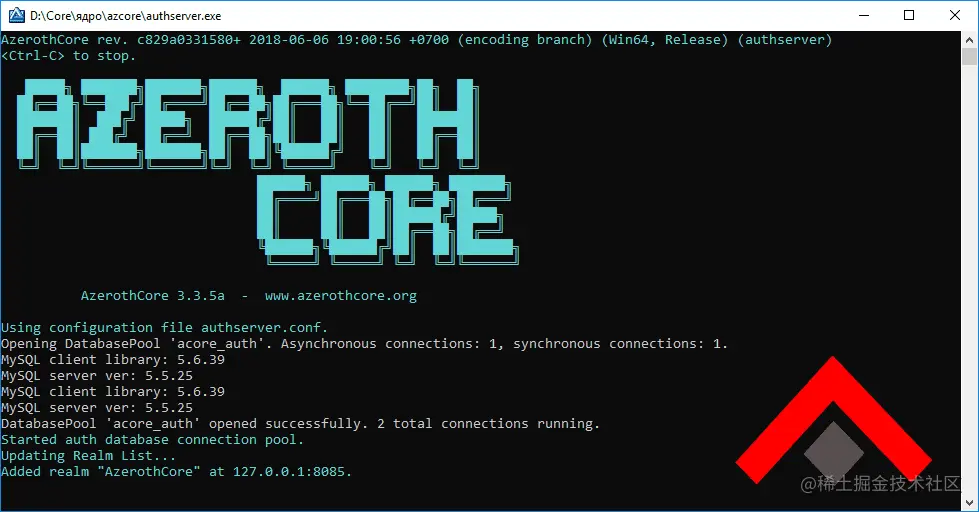Click the scrollbar down arrow
979x512 pixels.
point(969,503)
